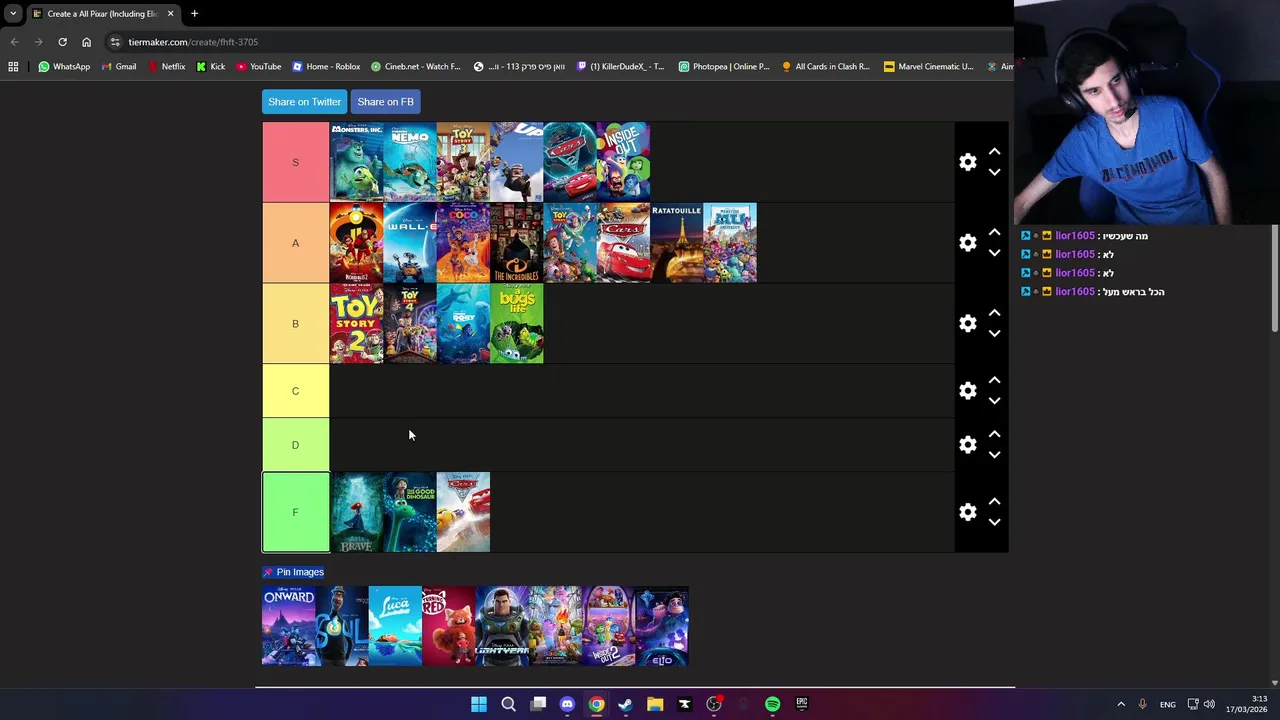Screen dimensions: 1280x720
Task: Open Spotify from the taskbar
Action: (x=772, y=704)
